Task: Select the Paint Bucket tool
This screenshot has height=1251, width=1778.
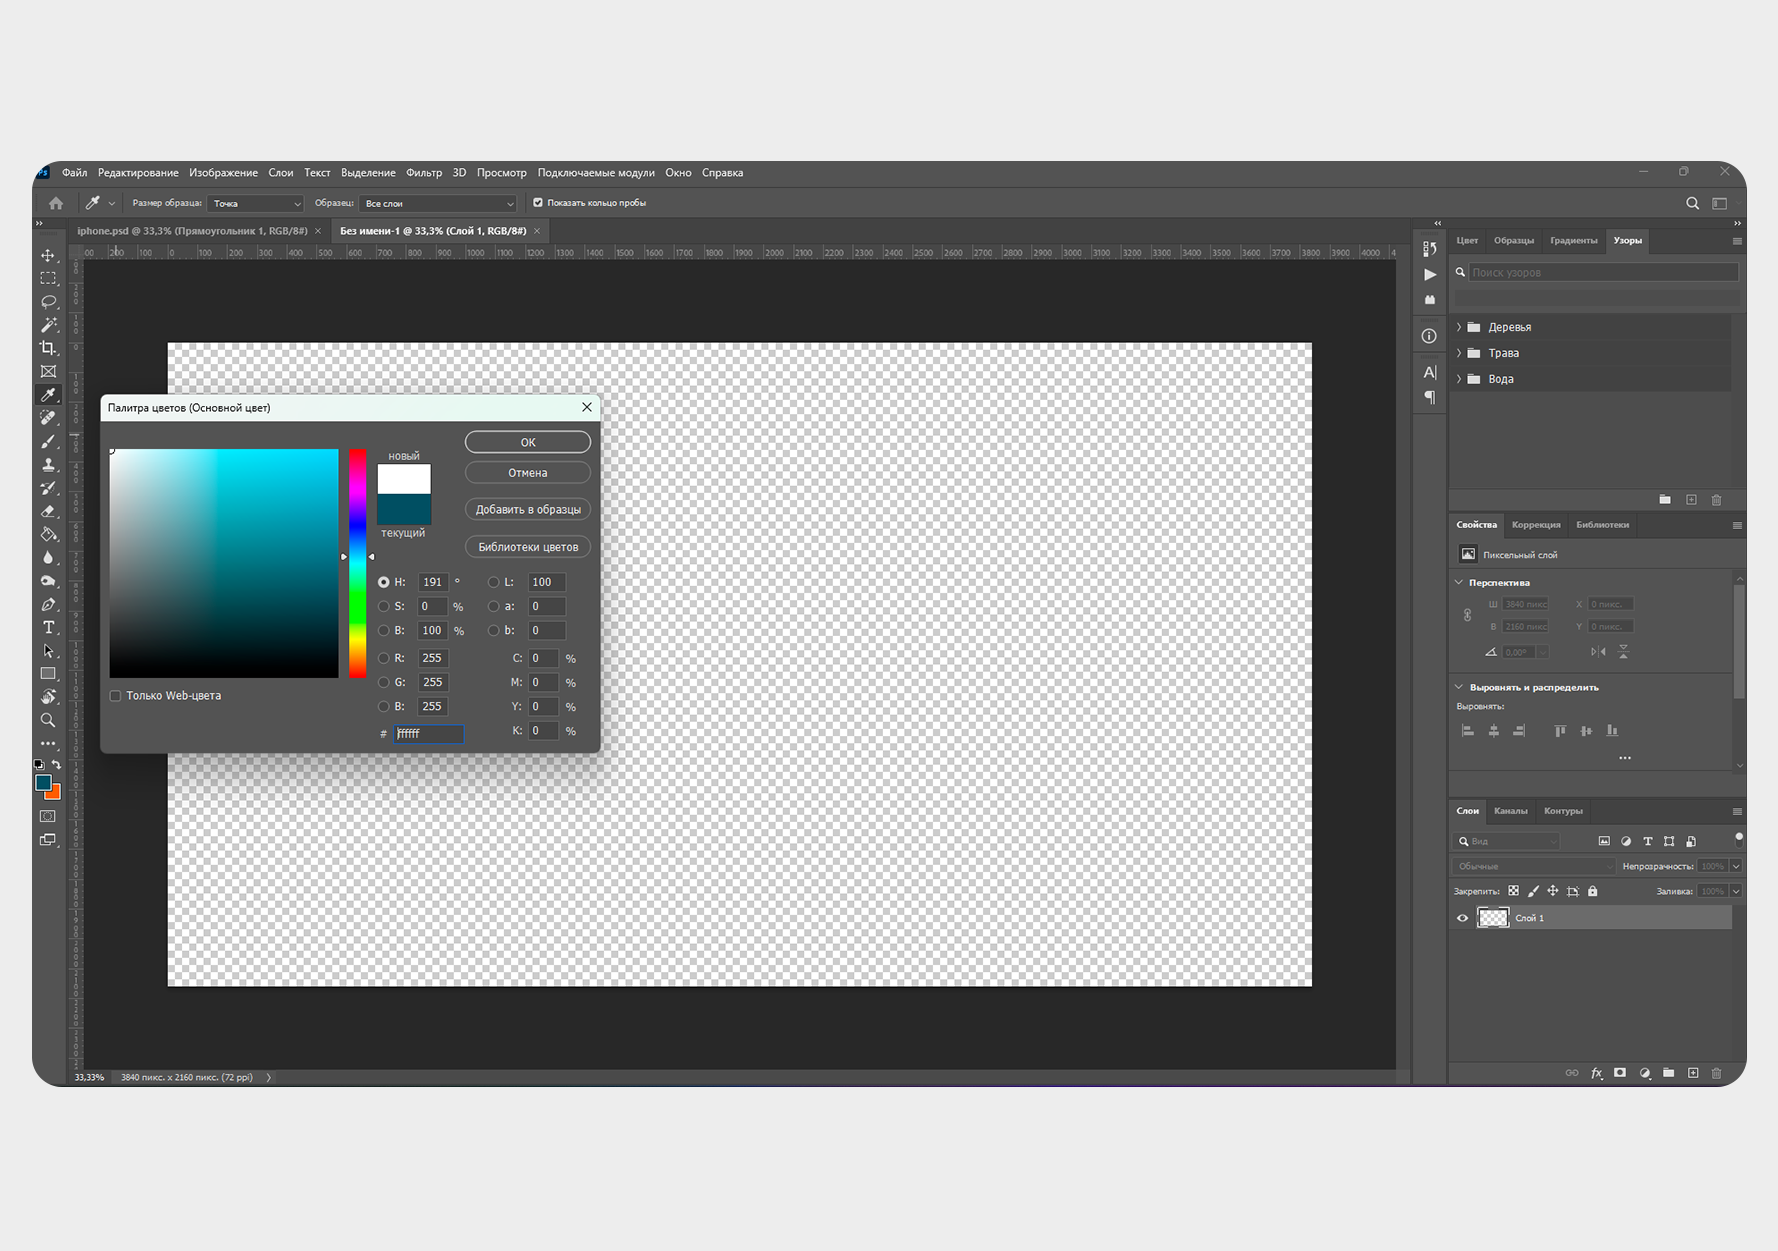Action: tap(48, 534)
